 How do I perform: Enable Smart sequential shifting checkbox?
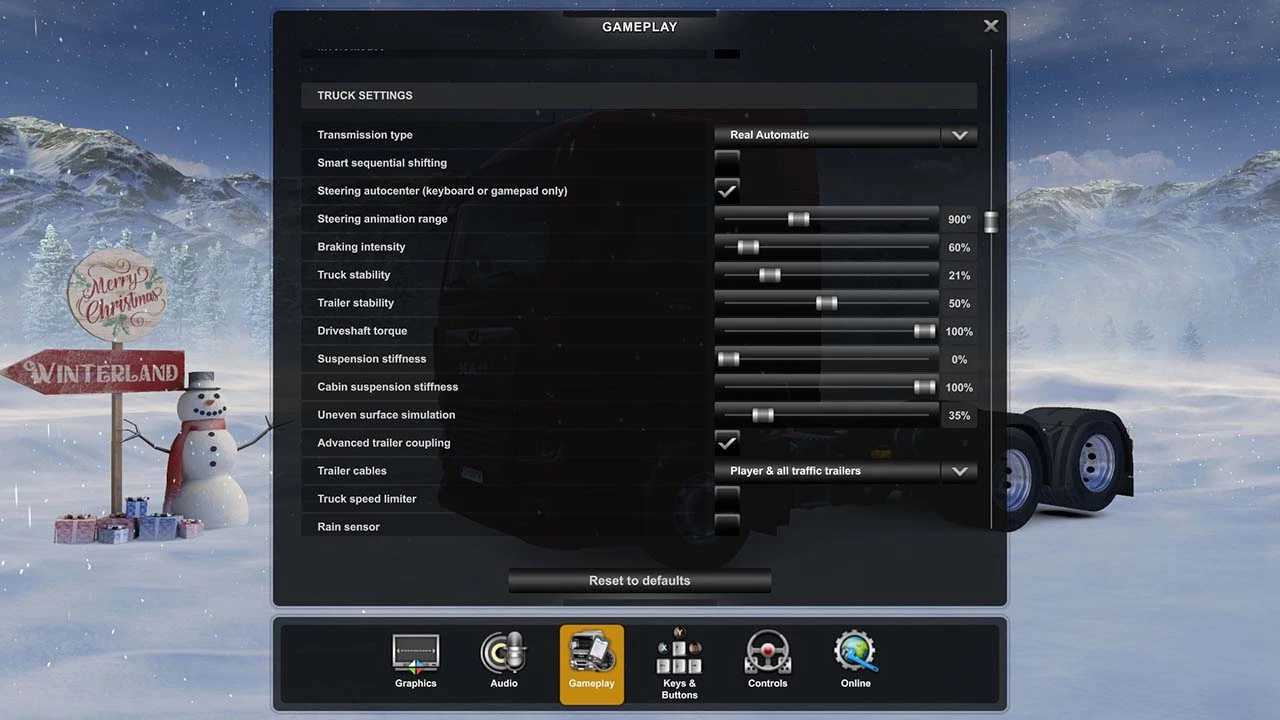727,163
